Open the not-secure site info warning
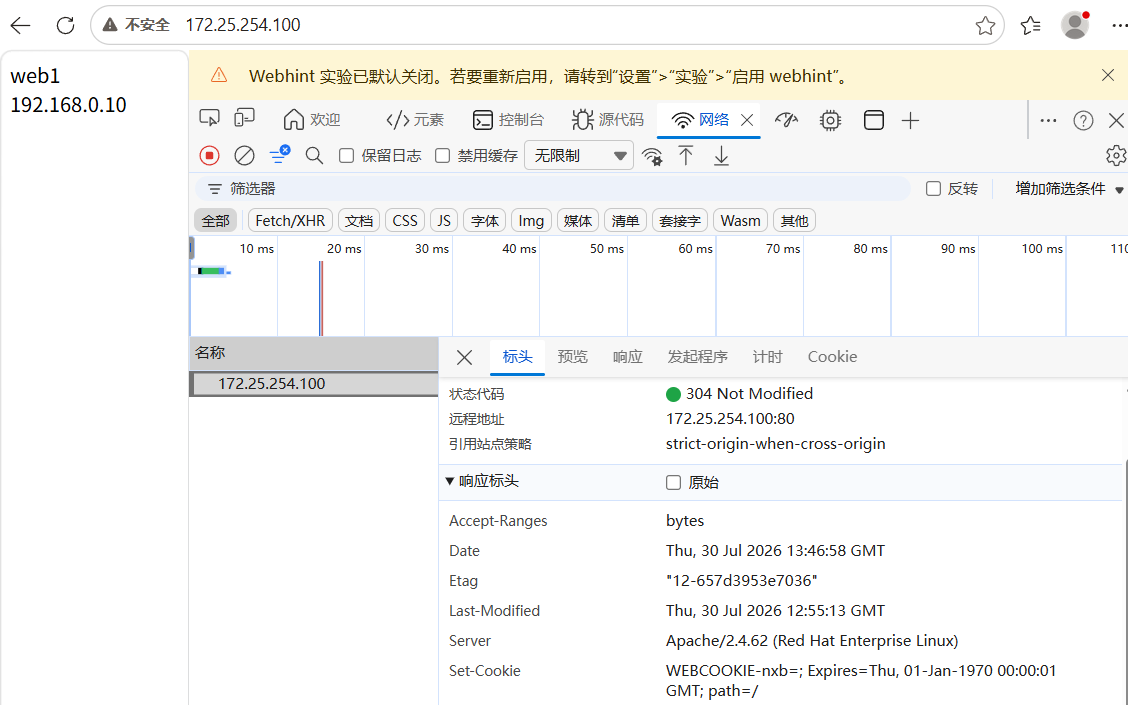 [x=136, y=25]
